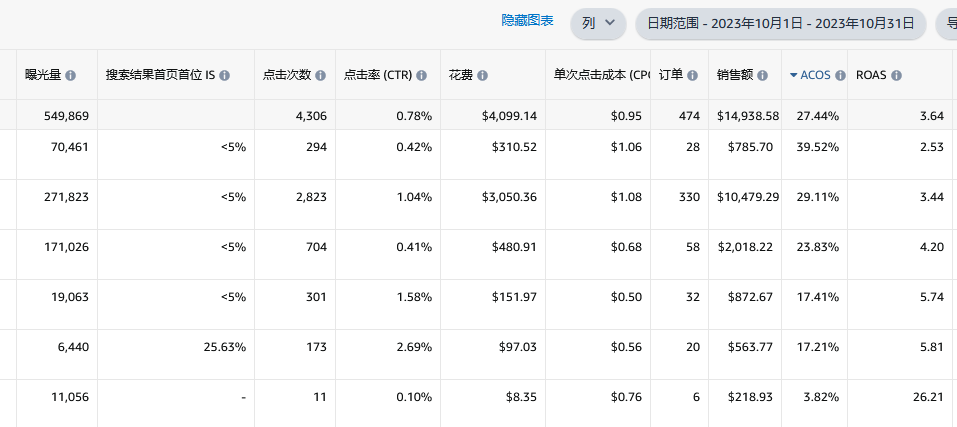Click total clicks value 4,306
Screen dimensions: 957x427
tap(311, 115)
